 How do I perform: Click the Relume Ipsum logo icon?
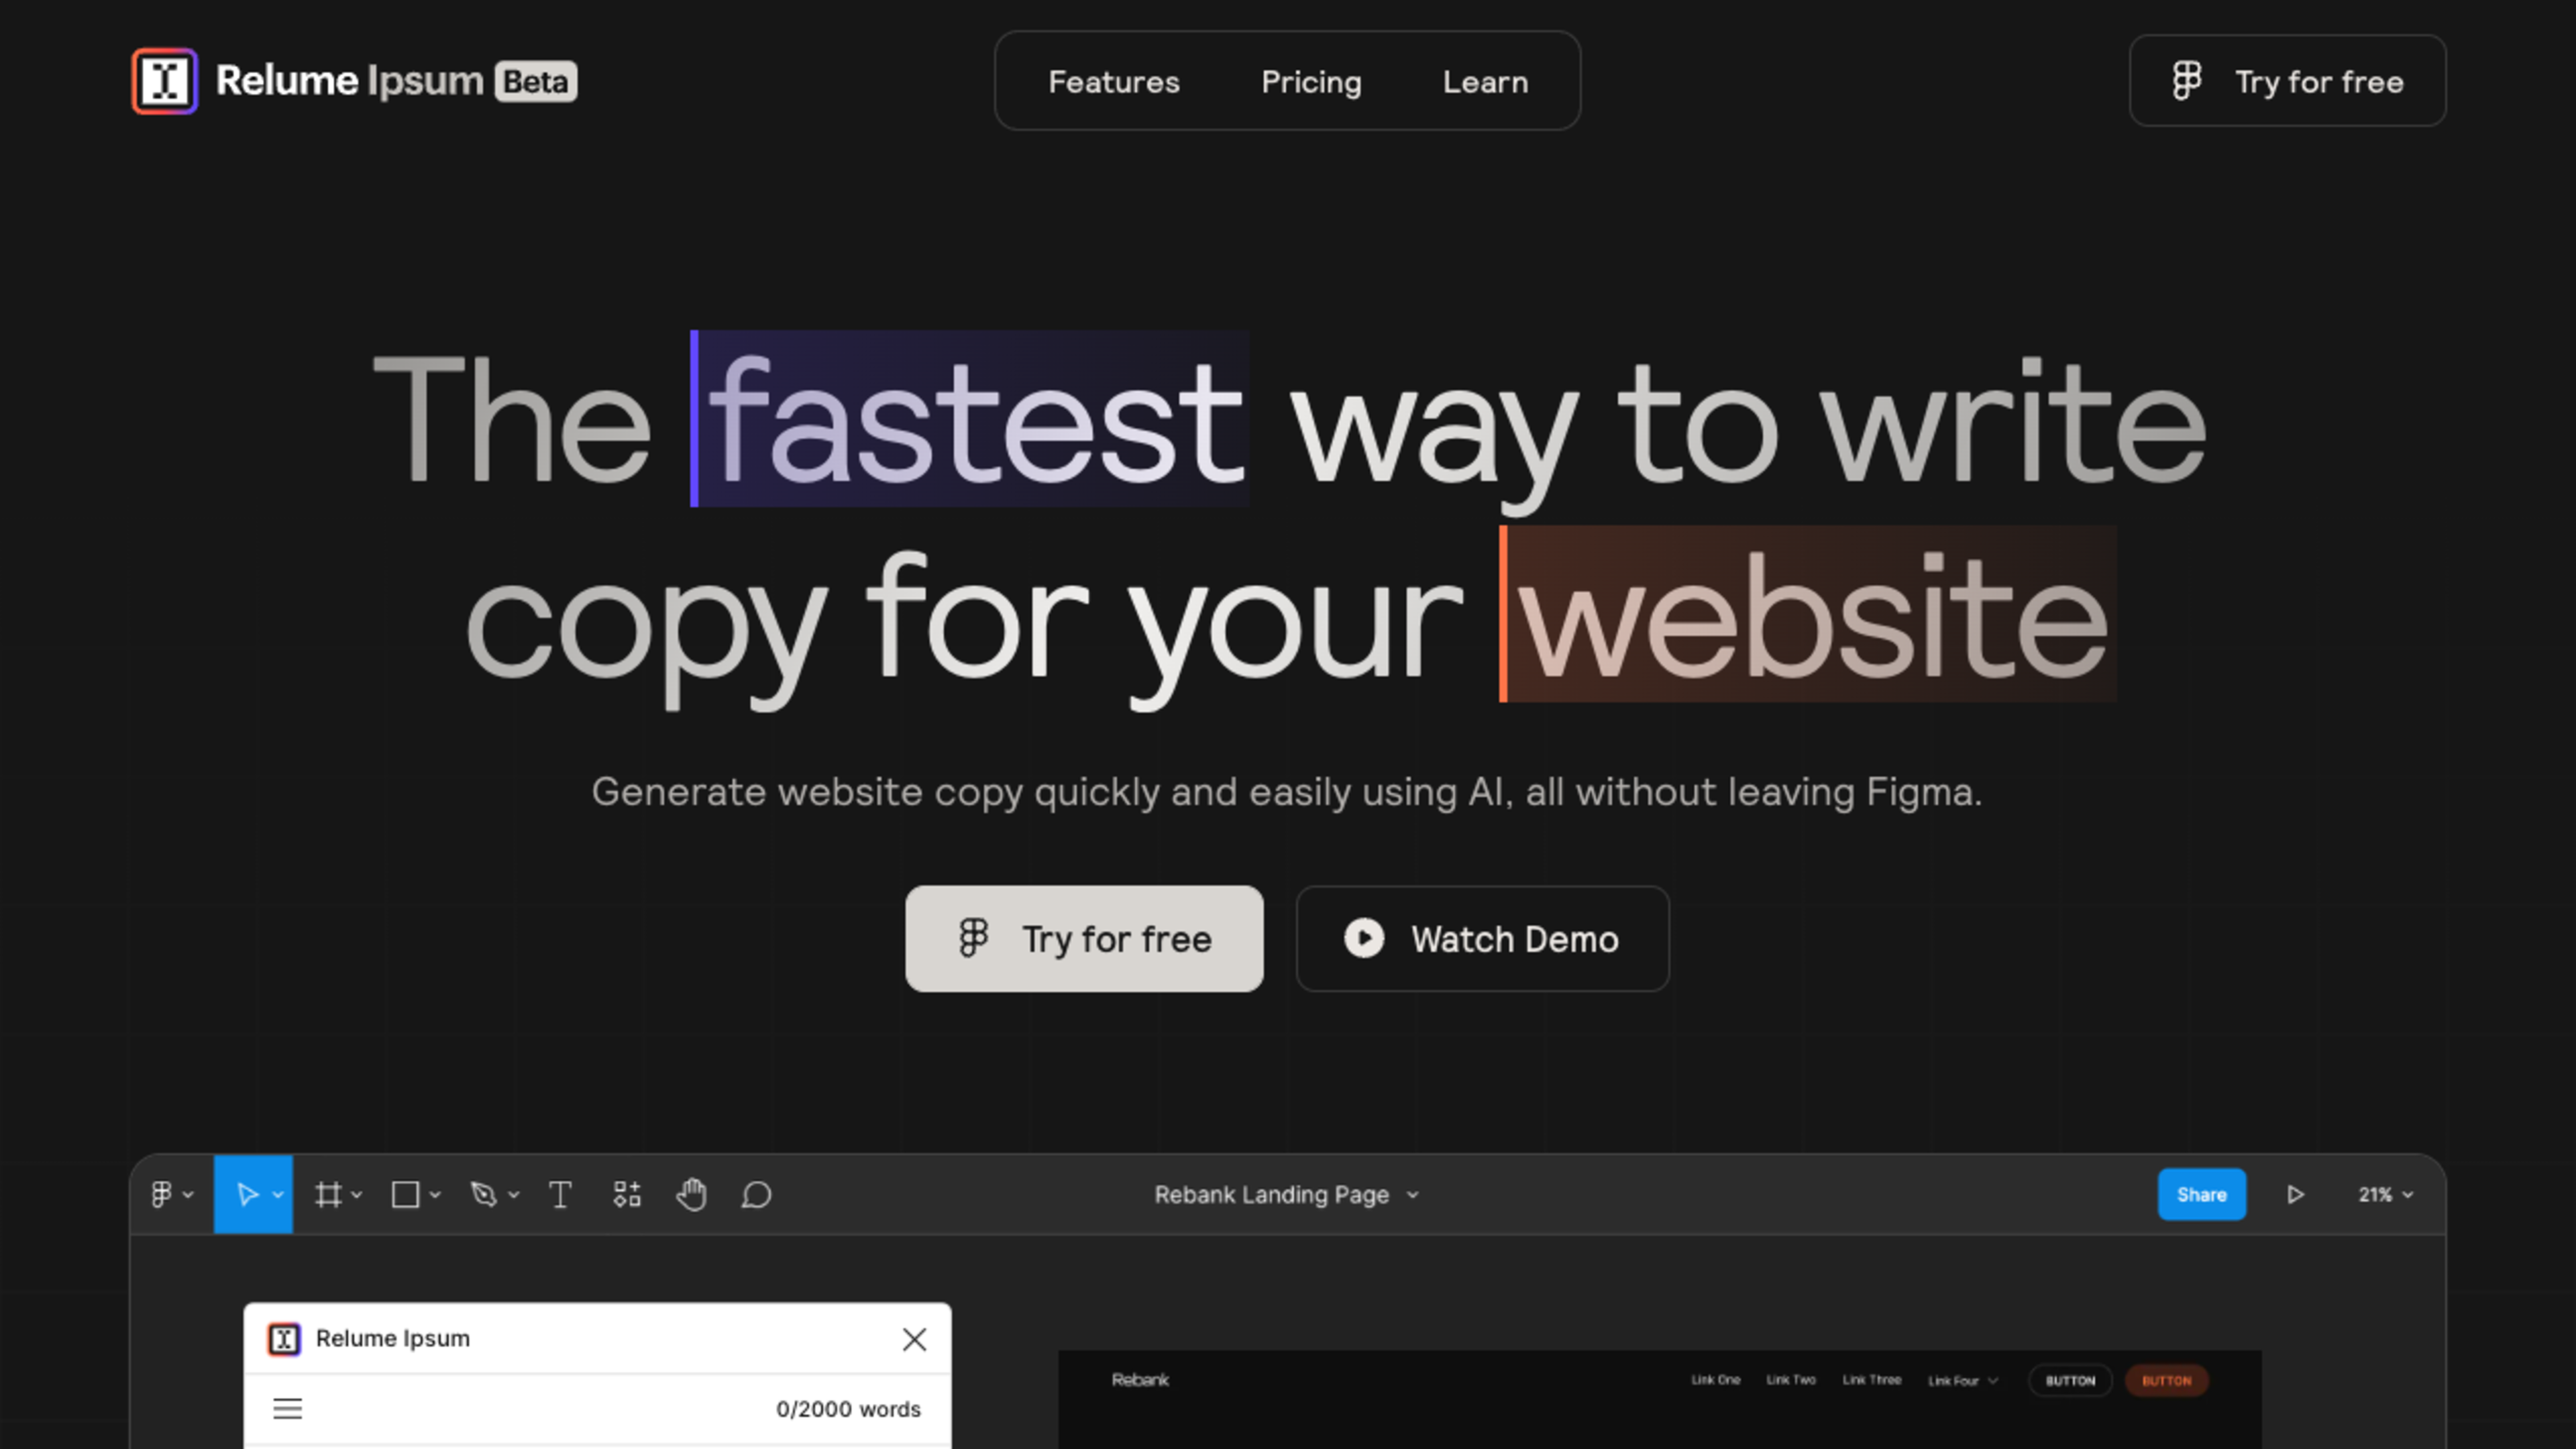point(165,81)
